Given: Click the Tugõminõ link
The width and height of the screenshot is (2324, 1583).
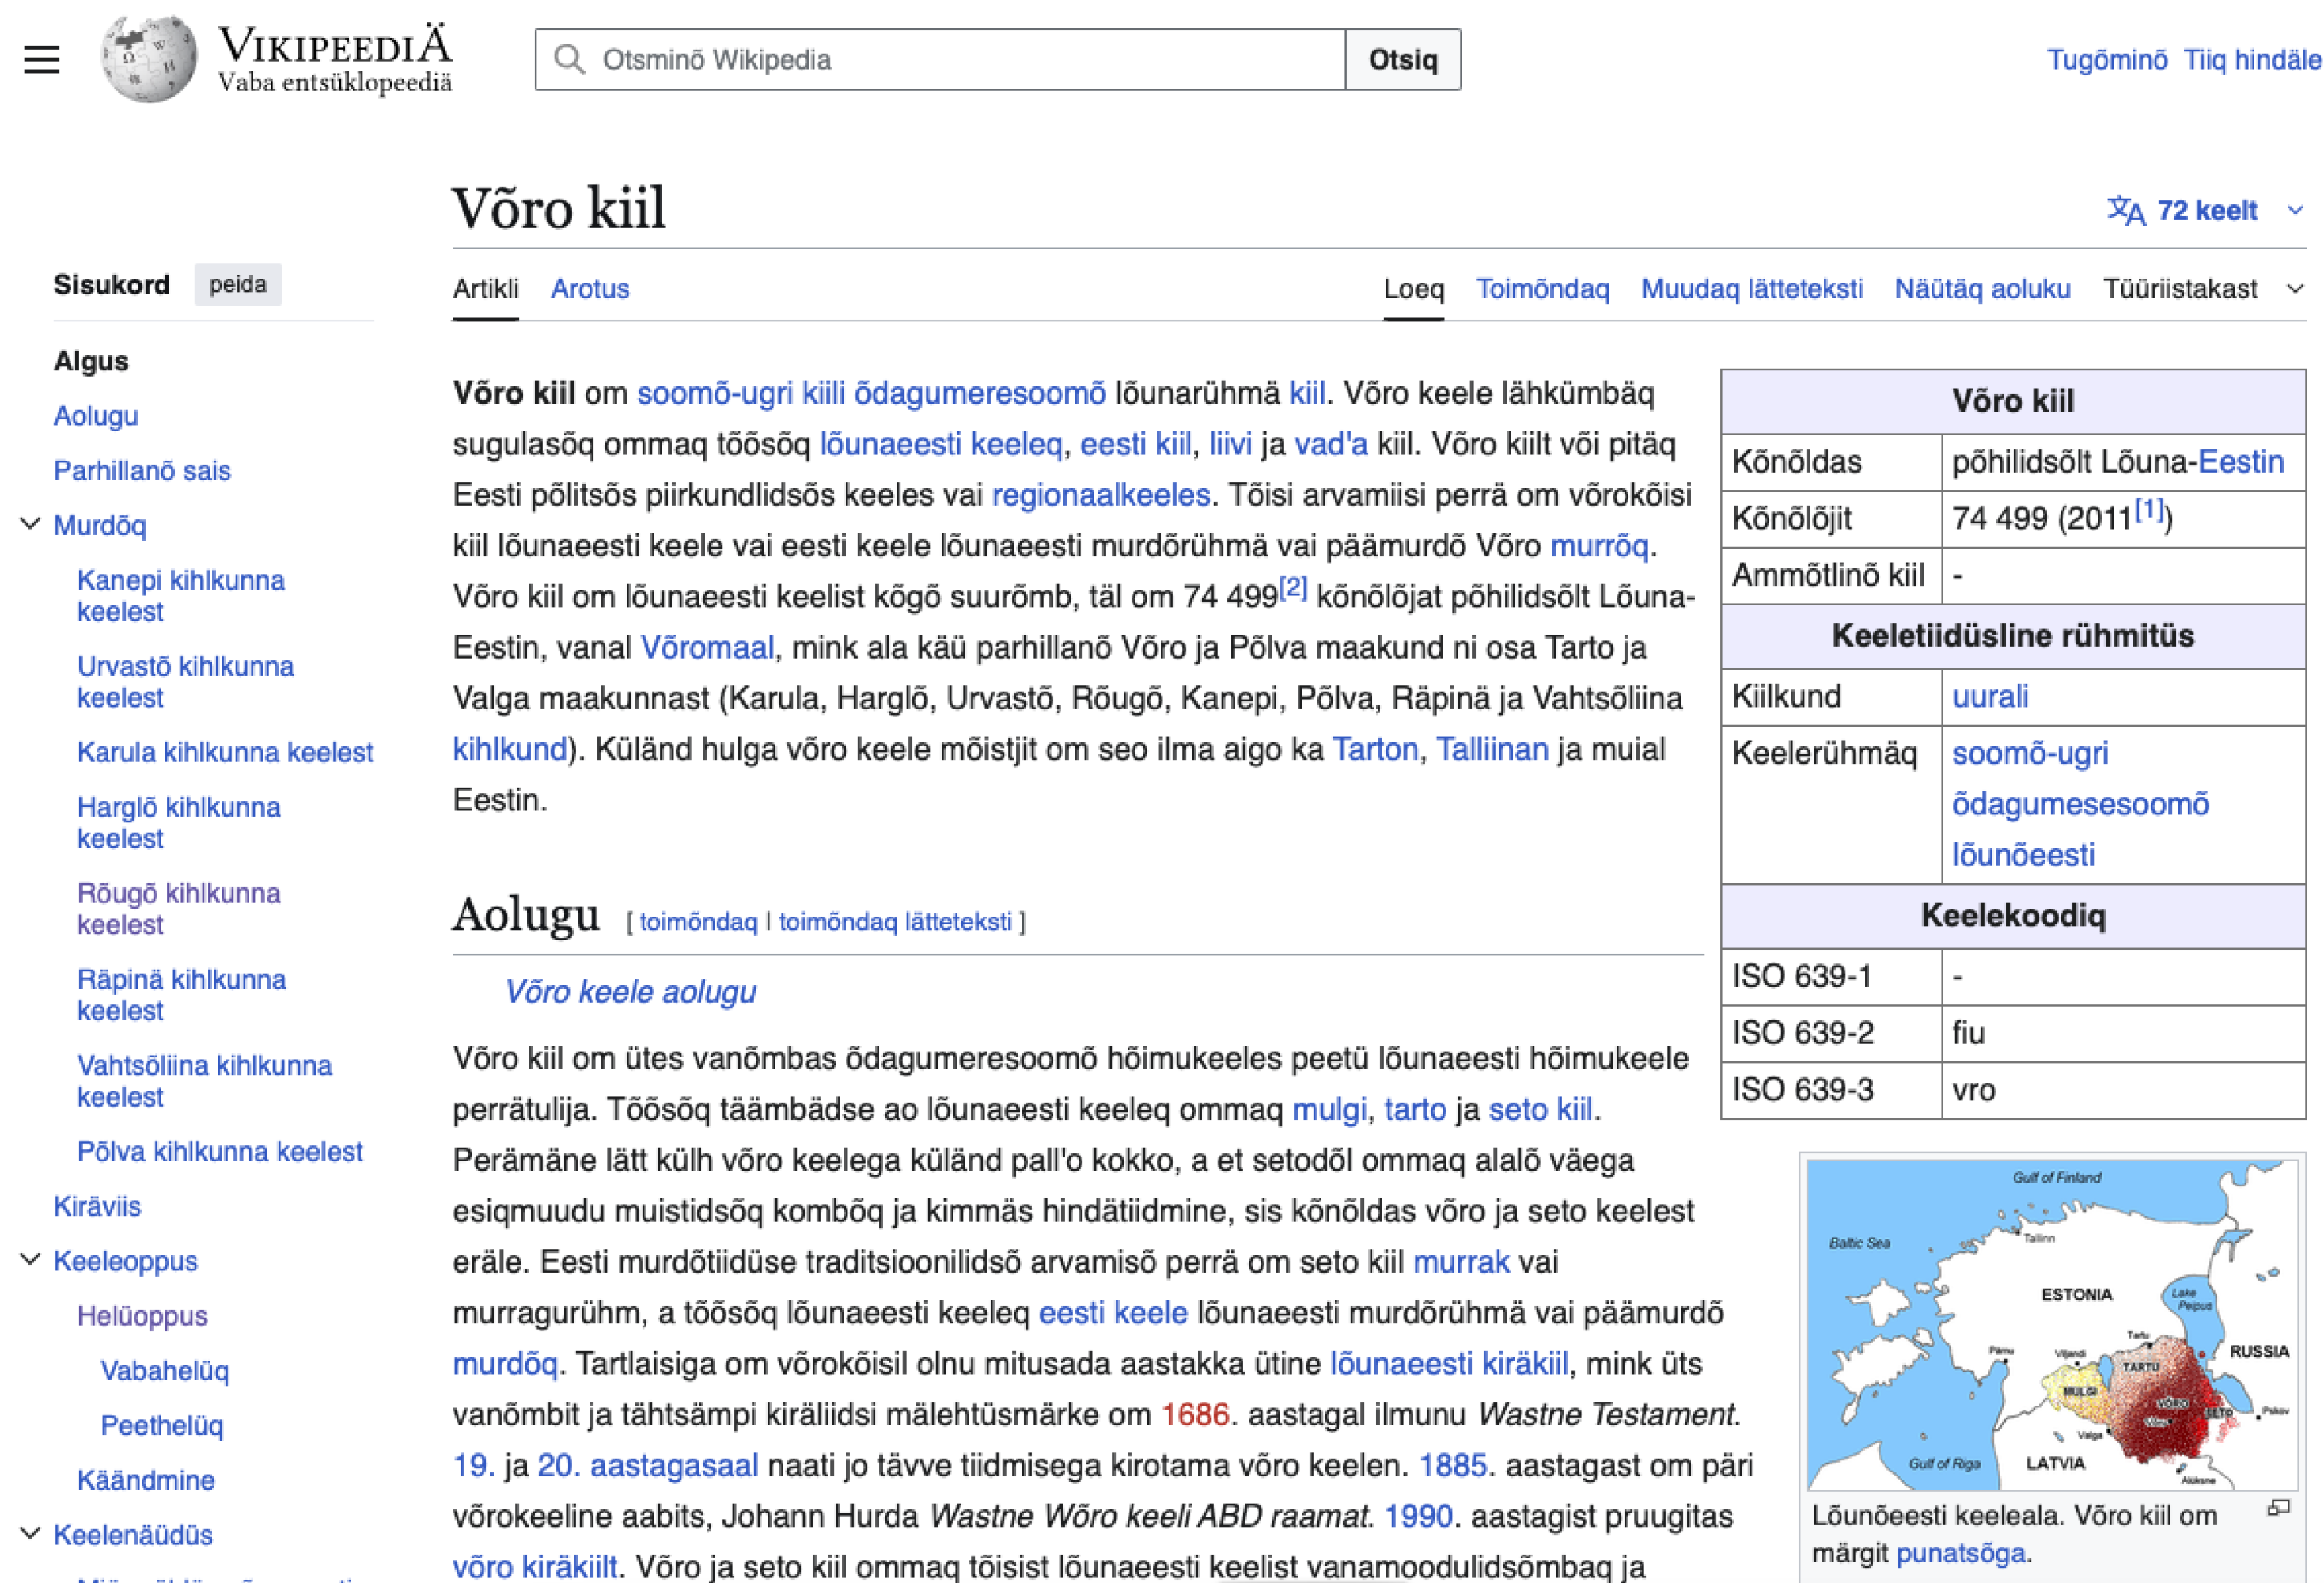Looking at the screenshot, I should tap(2106, 60).
